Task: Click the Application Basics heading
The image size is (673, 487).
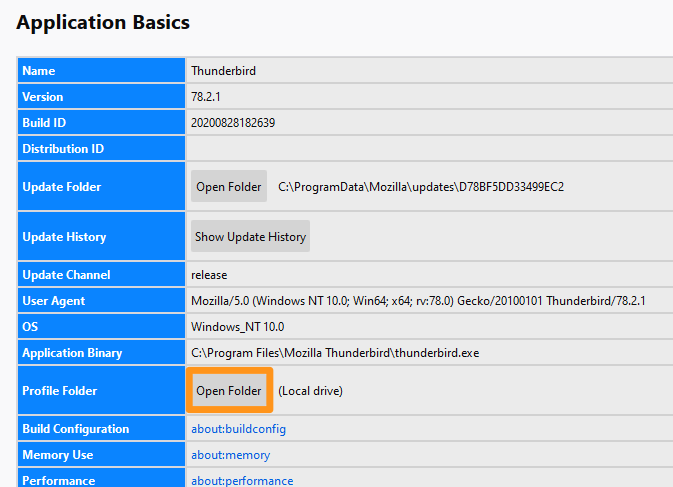Action: tap(103, 22)
